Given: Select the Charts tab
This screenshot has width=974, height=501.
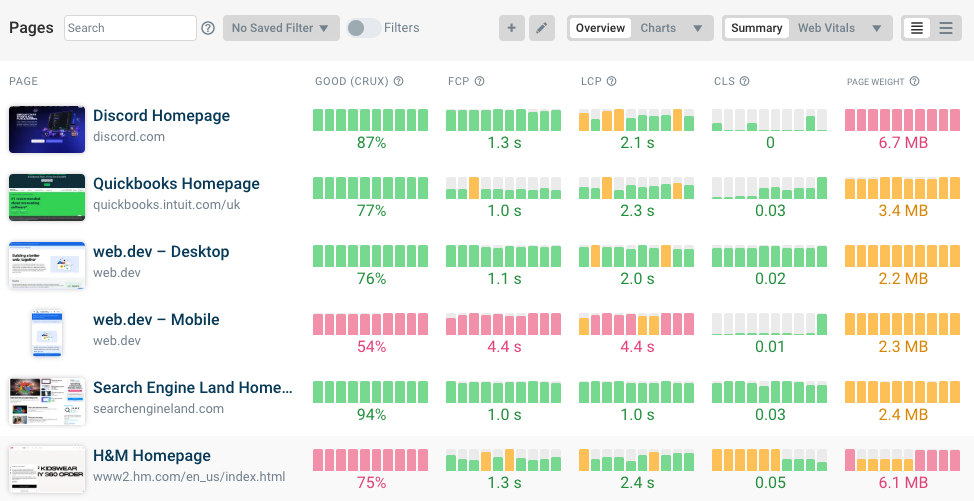Looking at the screenshot, I should pos(658,28).
